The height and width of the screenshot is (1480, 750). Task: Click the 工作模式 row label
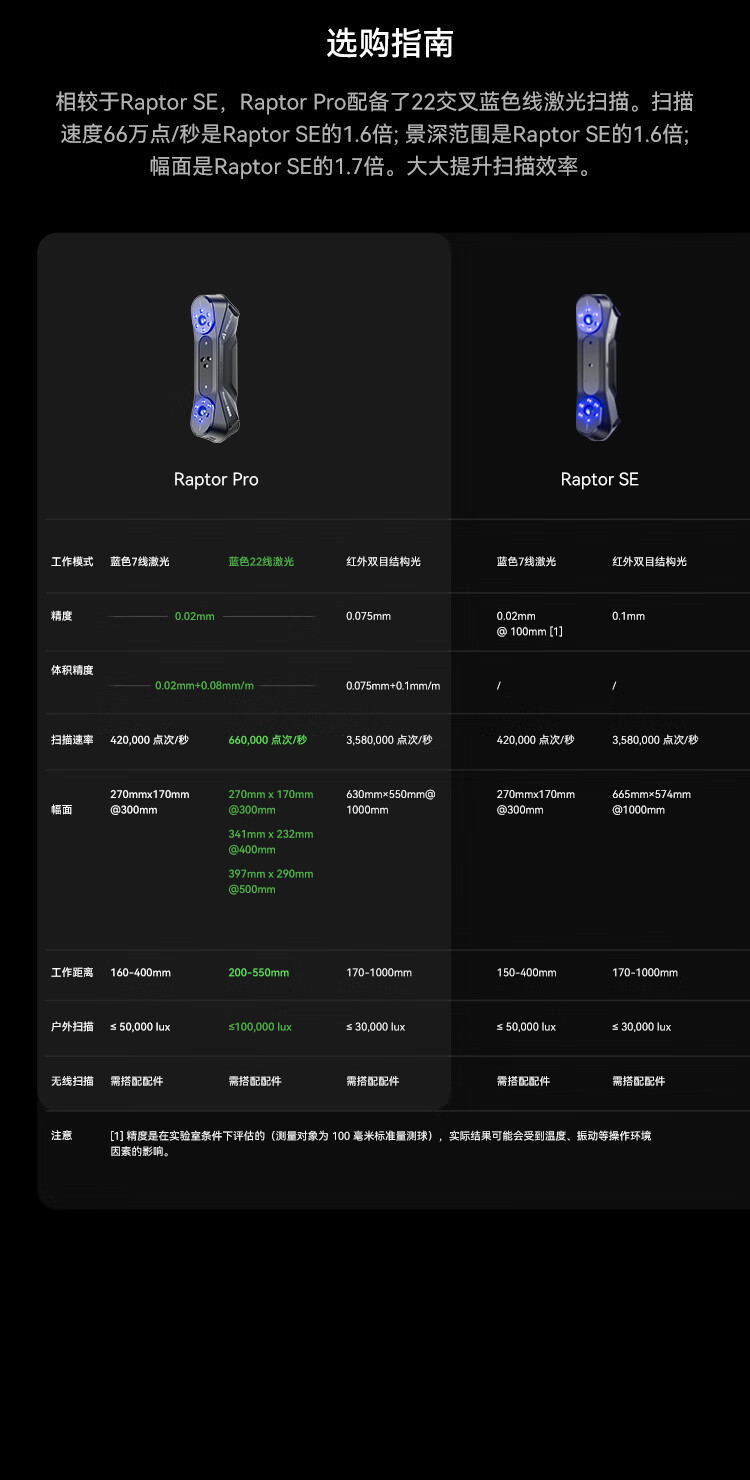tap(72, 562)
